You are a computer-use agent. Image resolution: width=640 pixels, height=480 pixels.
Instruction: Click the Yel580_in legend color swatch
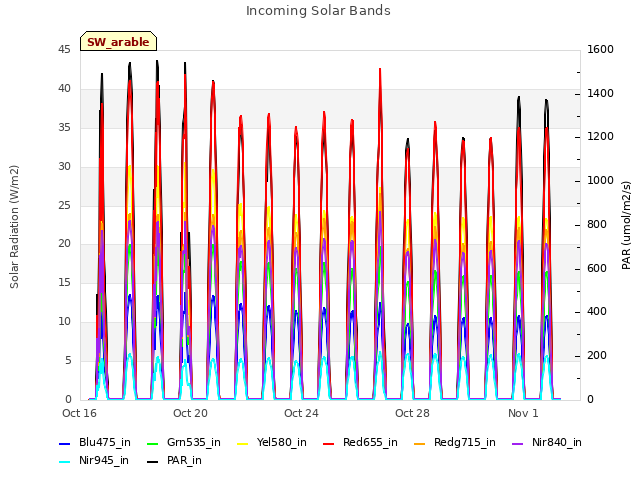(242, 444)
